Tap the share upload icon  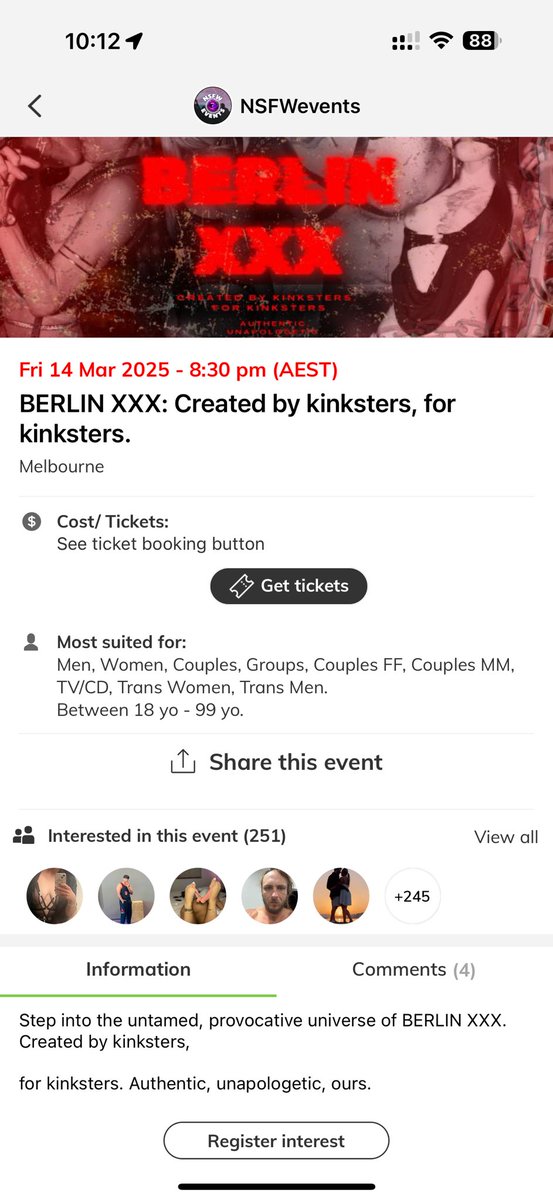tap(182, 762)
